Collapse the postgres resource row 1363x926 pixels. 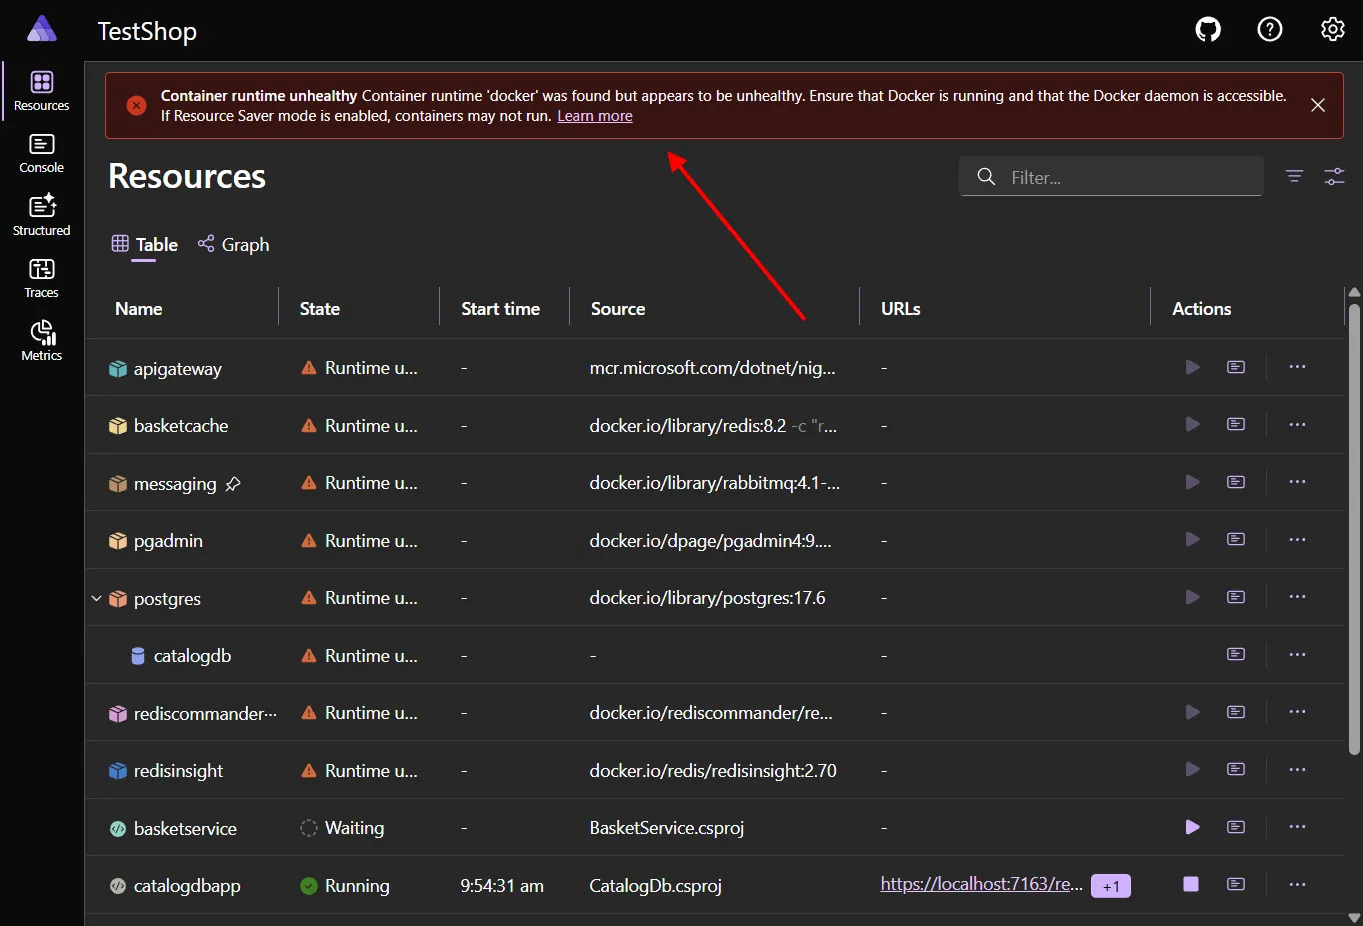(x=96, y=598)
